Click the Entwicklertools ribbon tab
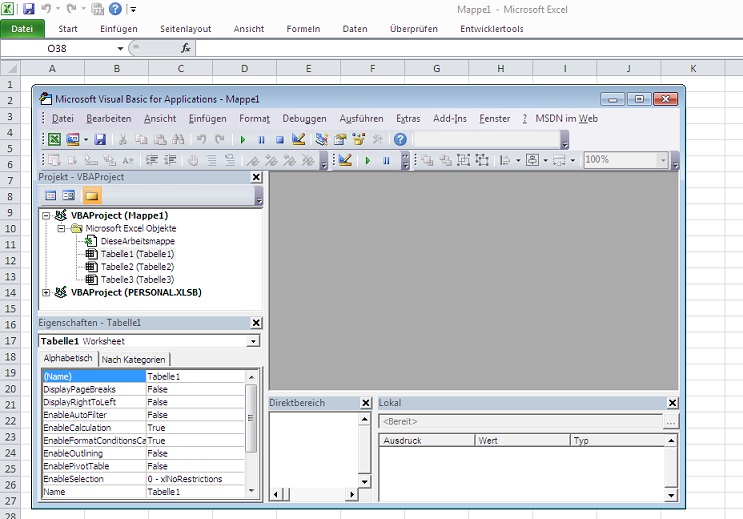 coord(491,29)
